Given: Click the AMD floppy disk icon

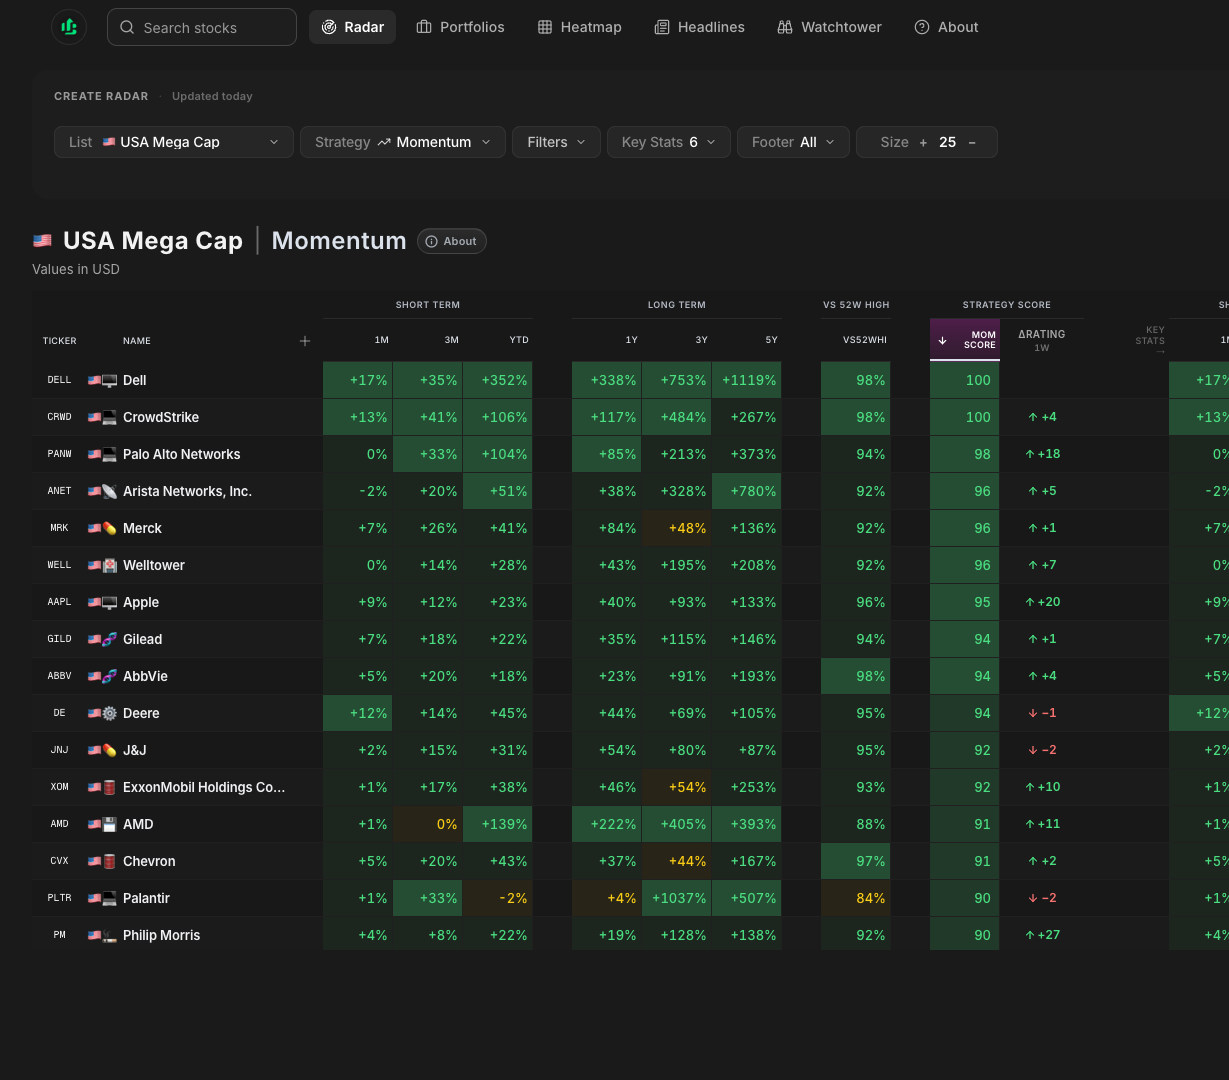Looking at the screenshot, I should 110,824.
